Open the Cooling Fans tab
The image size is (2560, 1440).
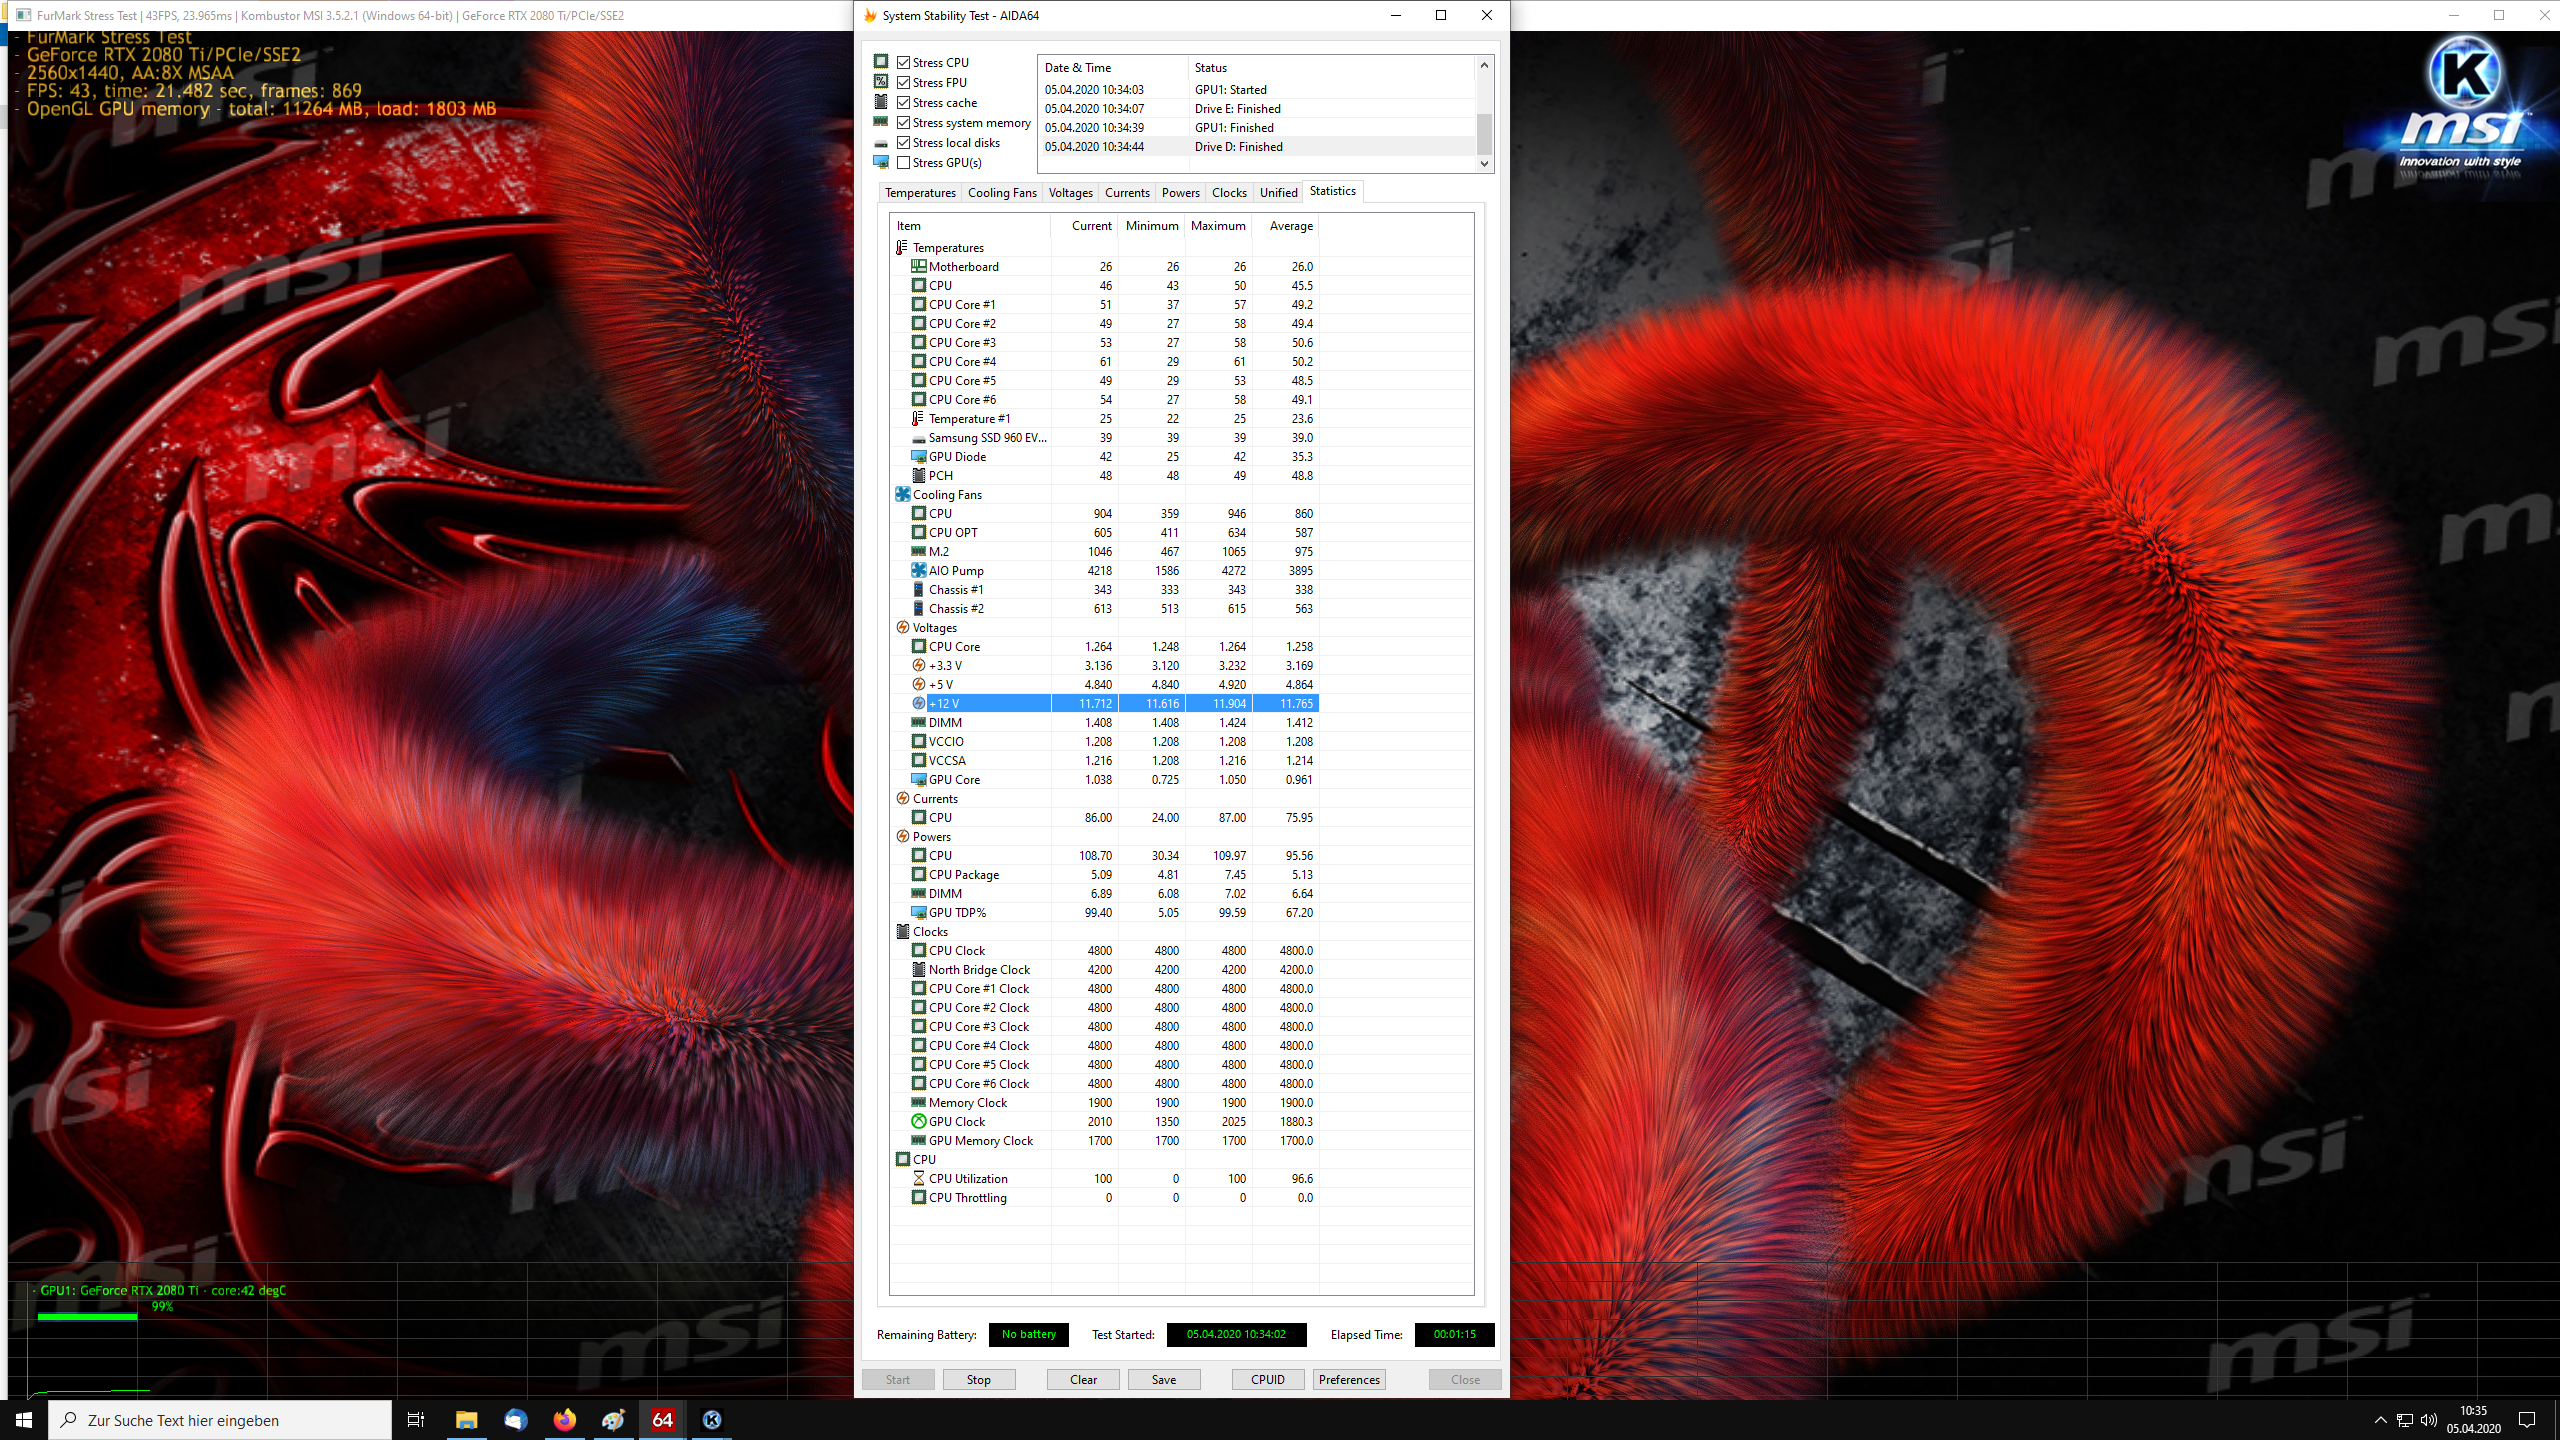pos(1002,193)
